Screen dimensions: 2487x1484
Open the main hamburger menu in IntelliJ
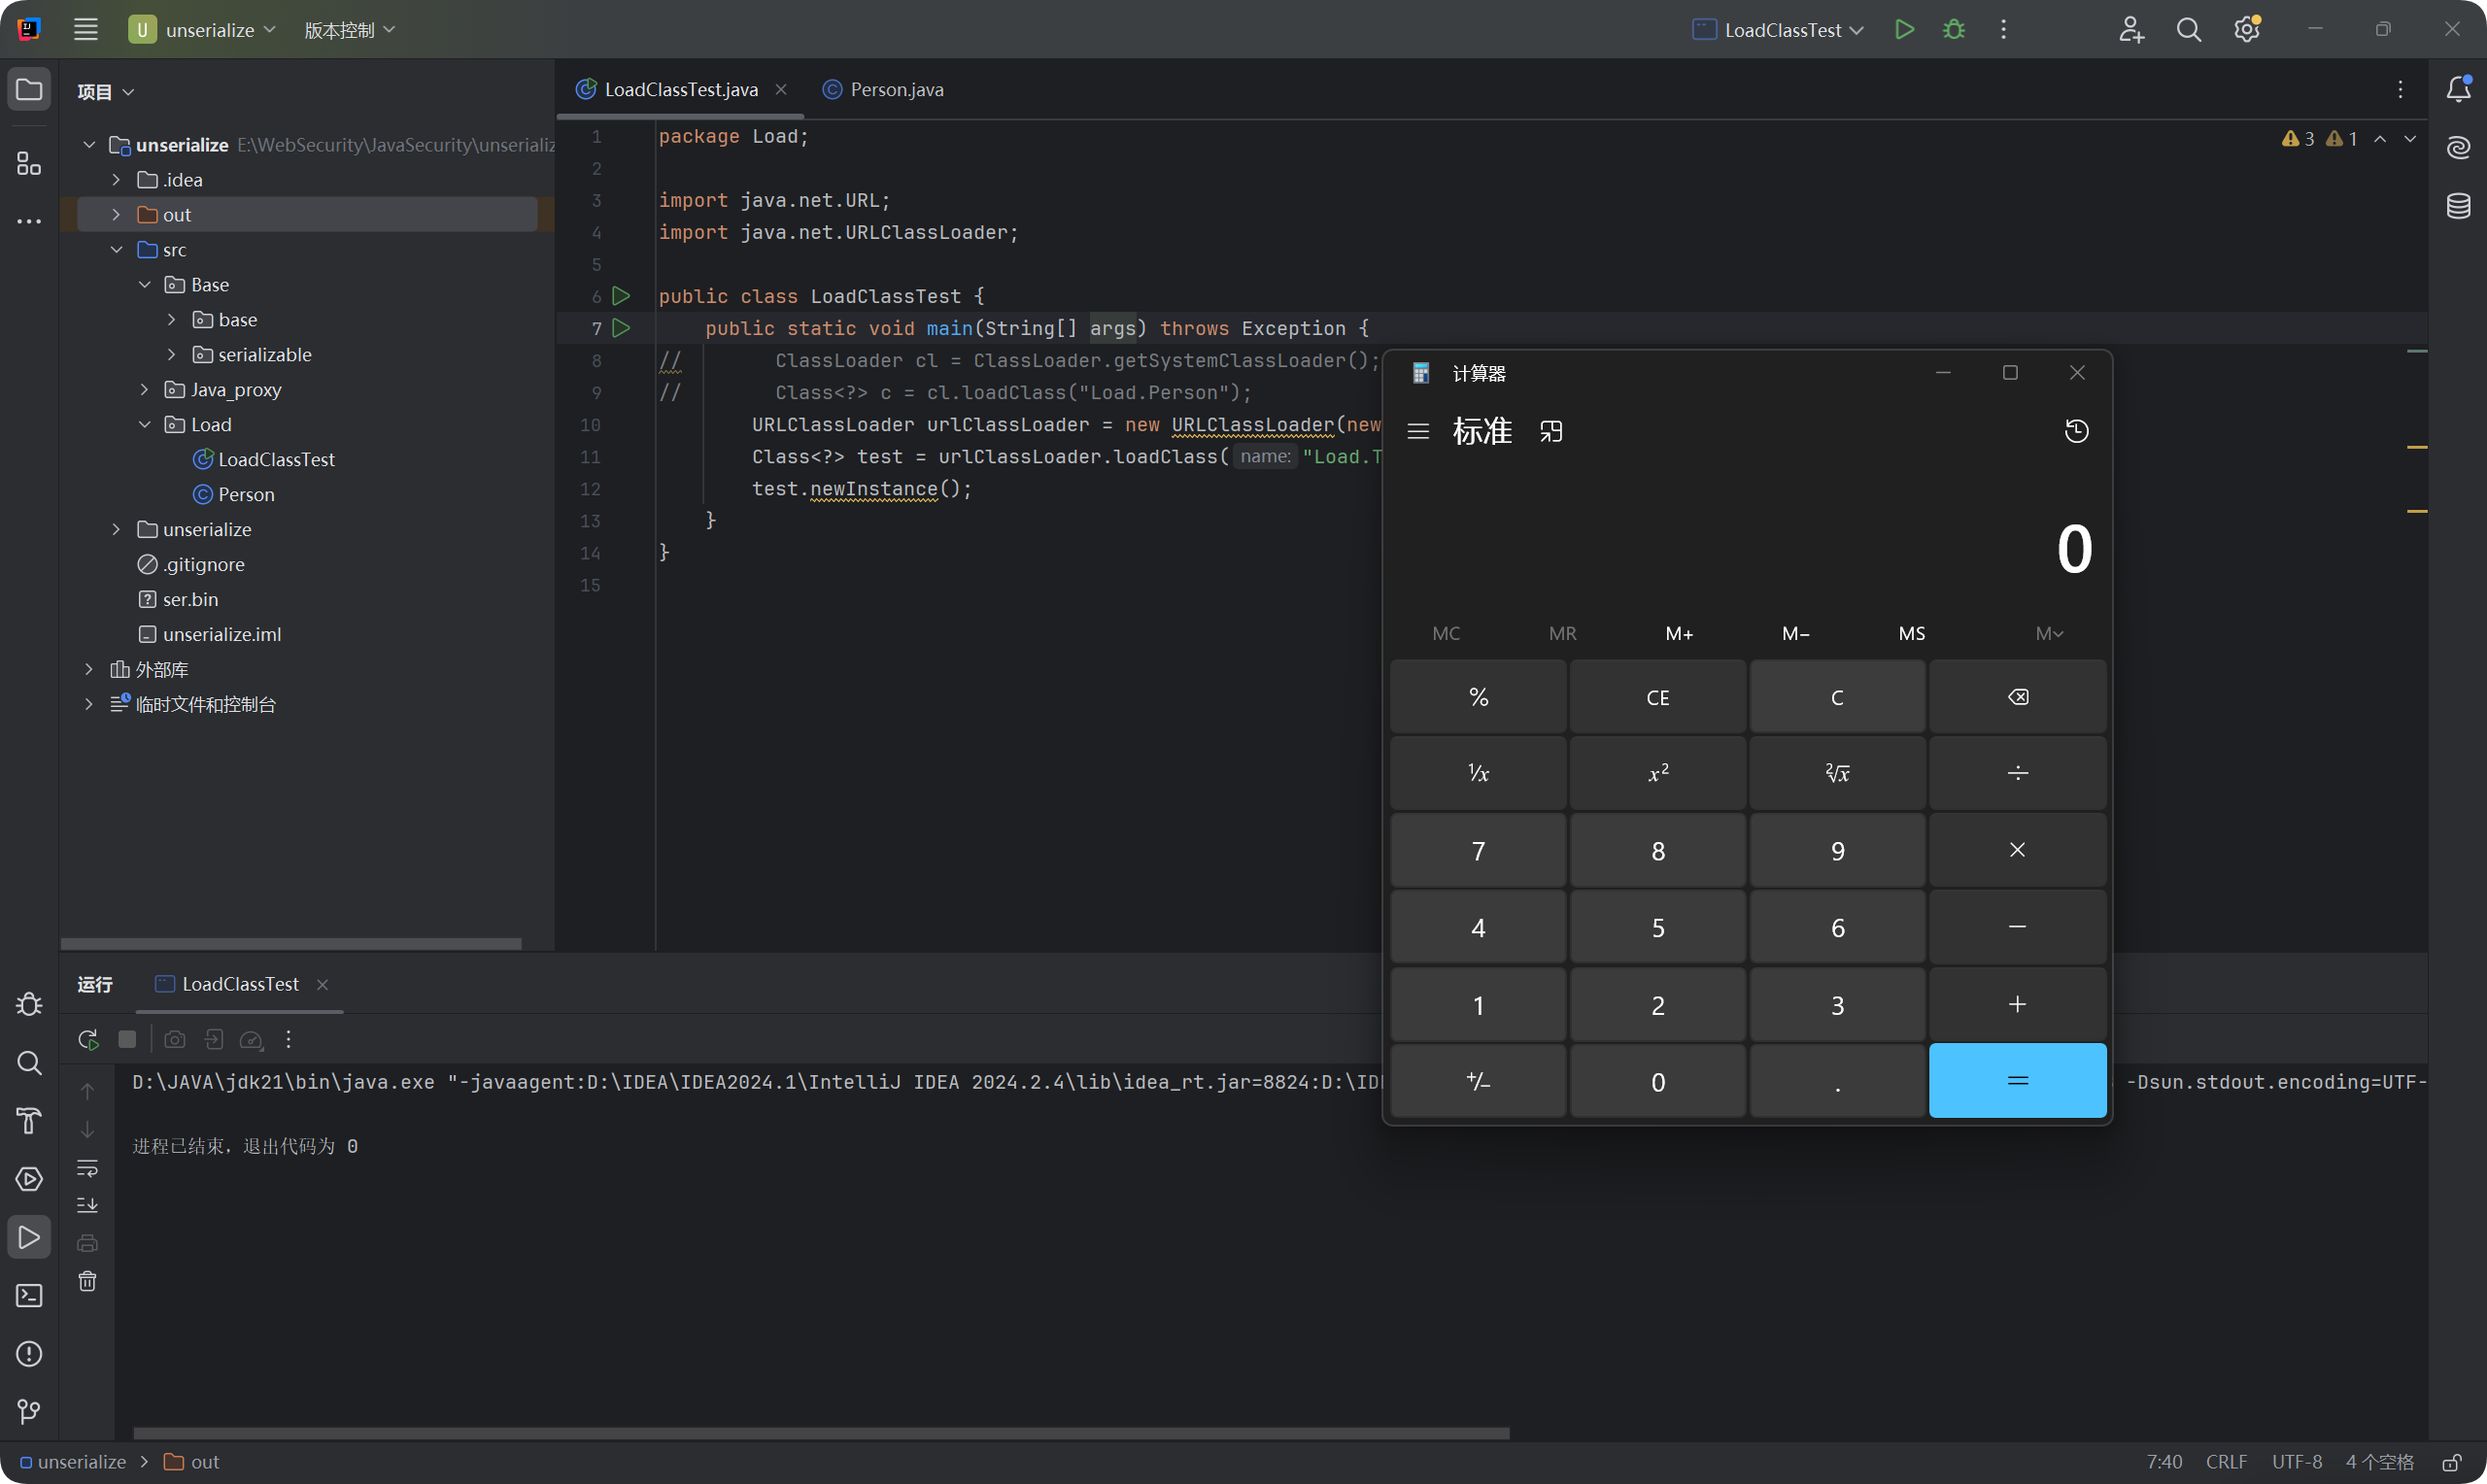[x=86, y=29]
